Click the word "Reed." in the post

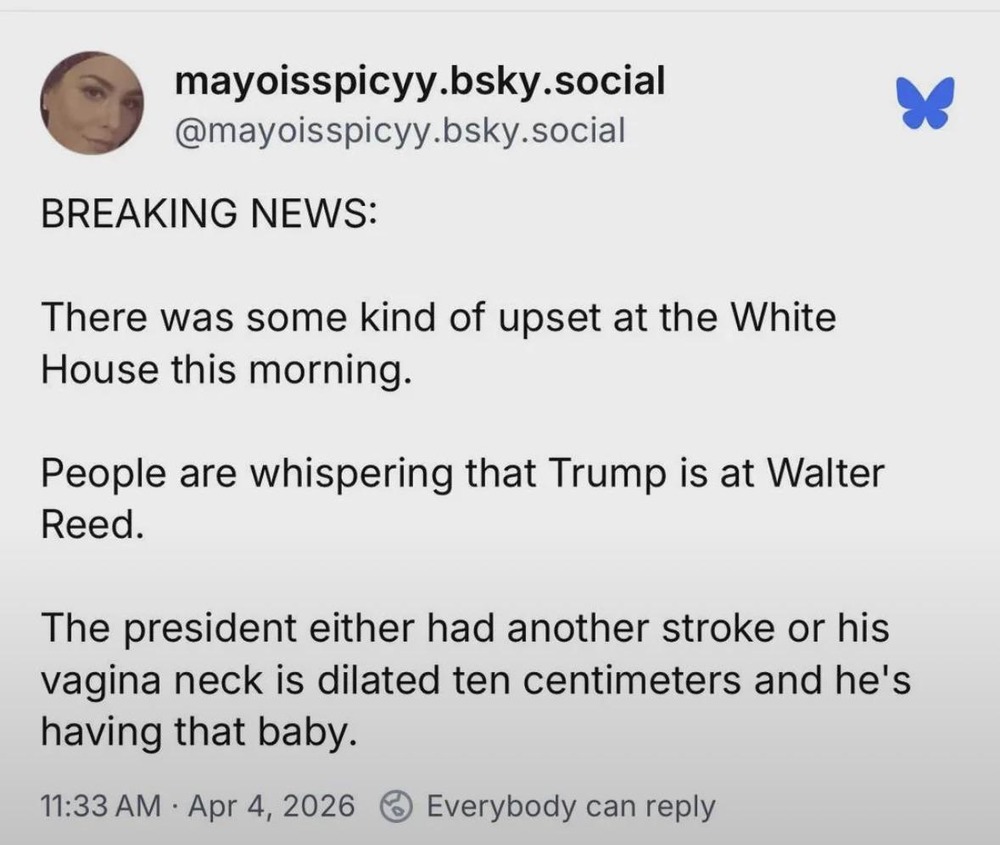[x=92, y=525]
